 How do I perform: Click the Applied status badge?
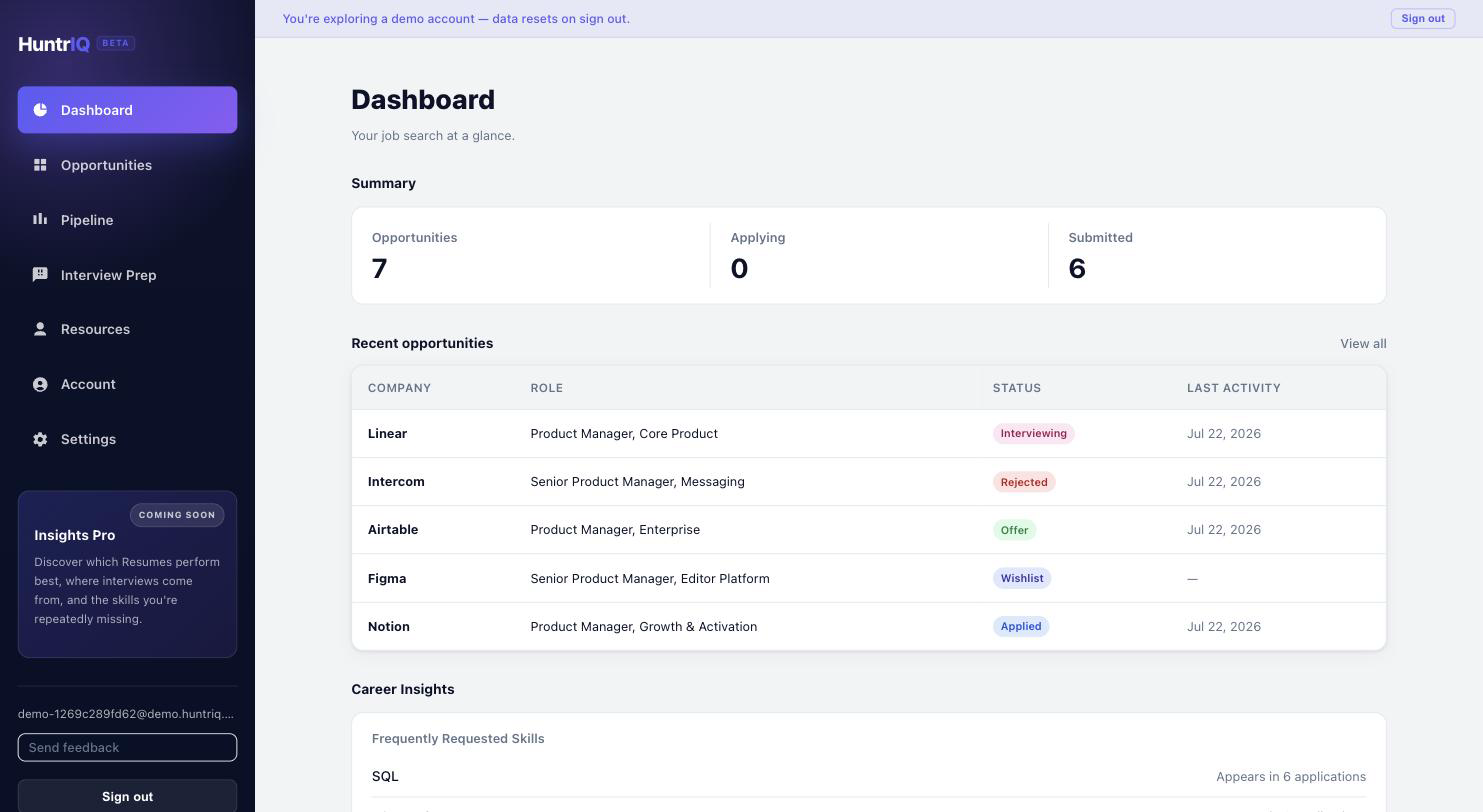1021,626
